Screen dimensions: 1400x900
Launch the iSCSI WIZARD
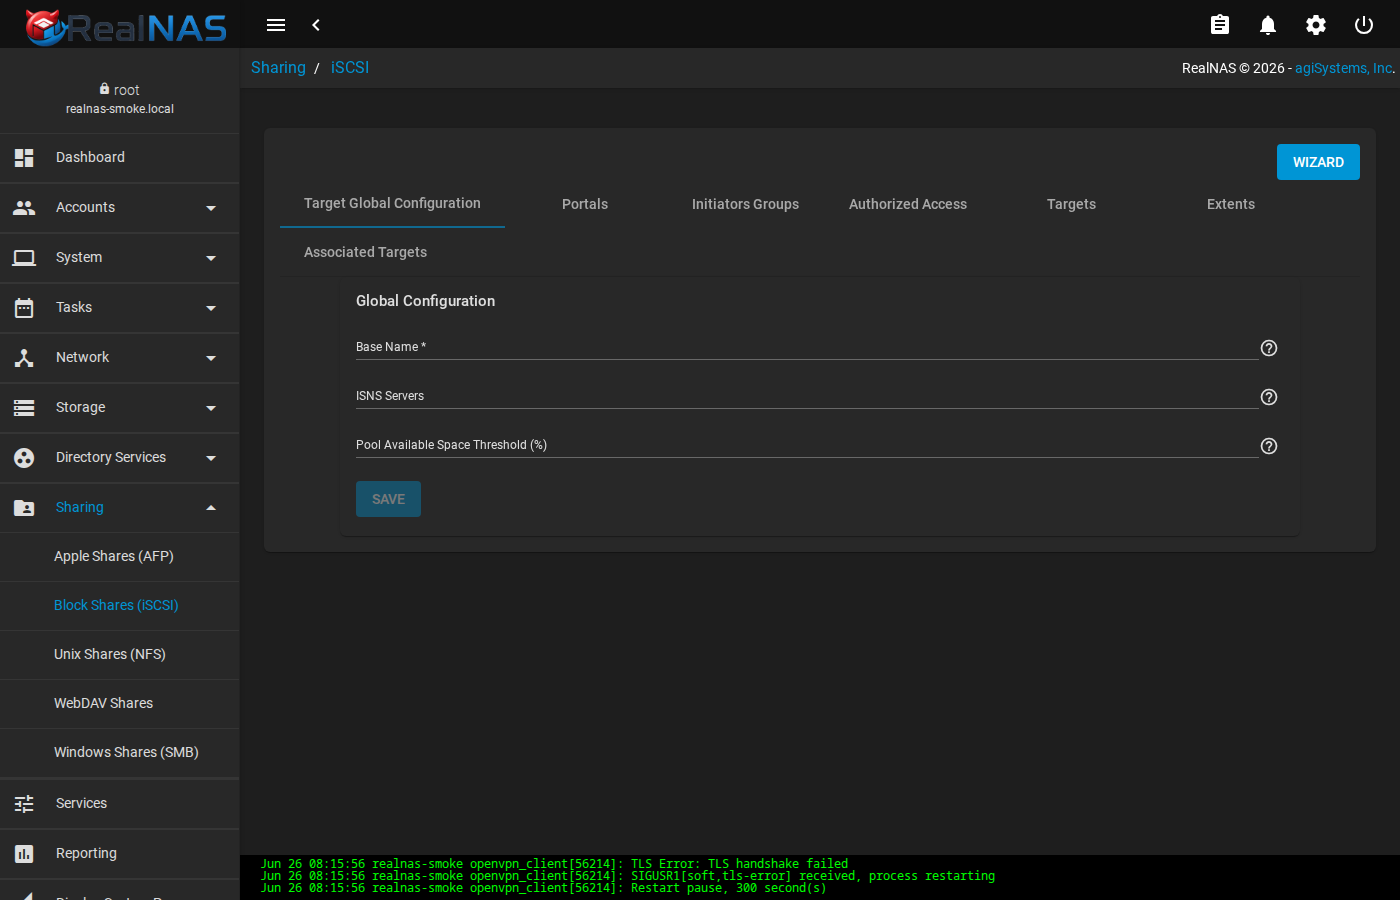pyautogui.click(x=1318, y=162)
